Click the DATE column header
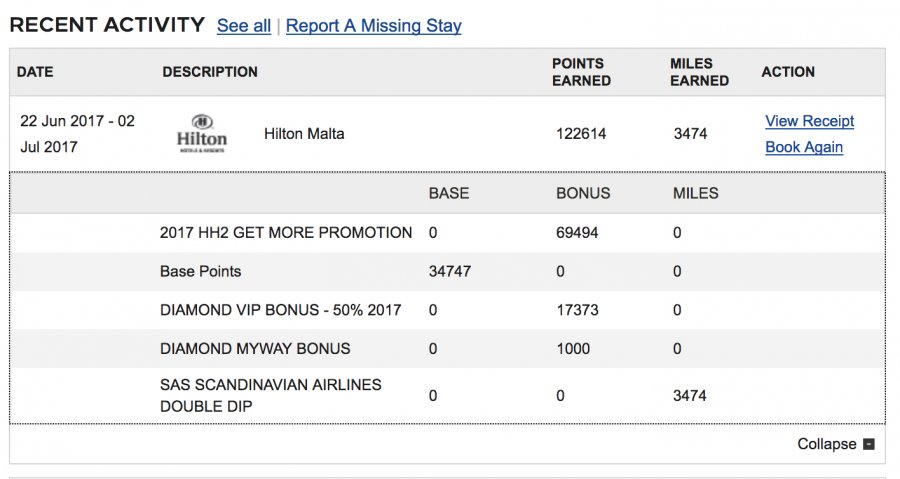 coord(35,72)
